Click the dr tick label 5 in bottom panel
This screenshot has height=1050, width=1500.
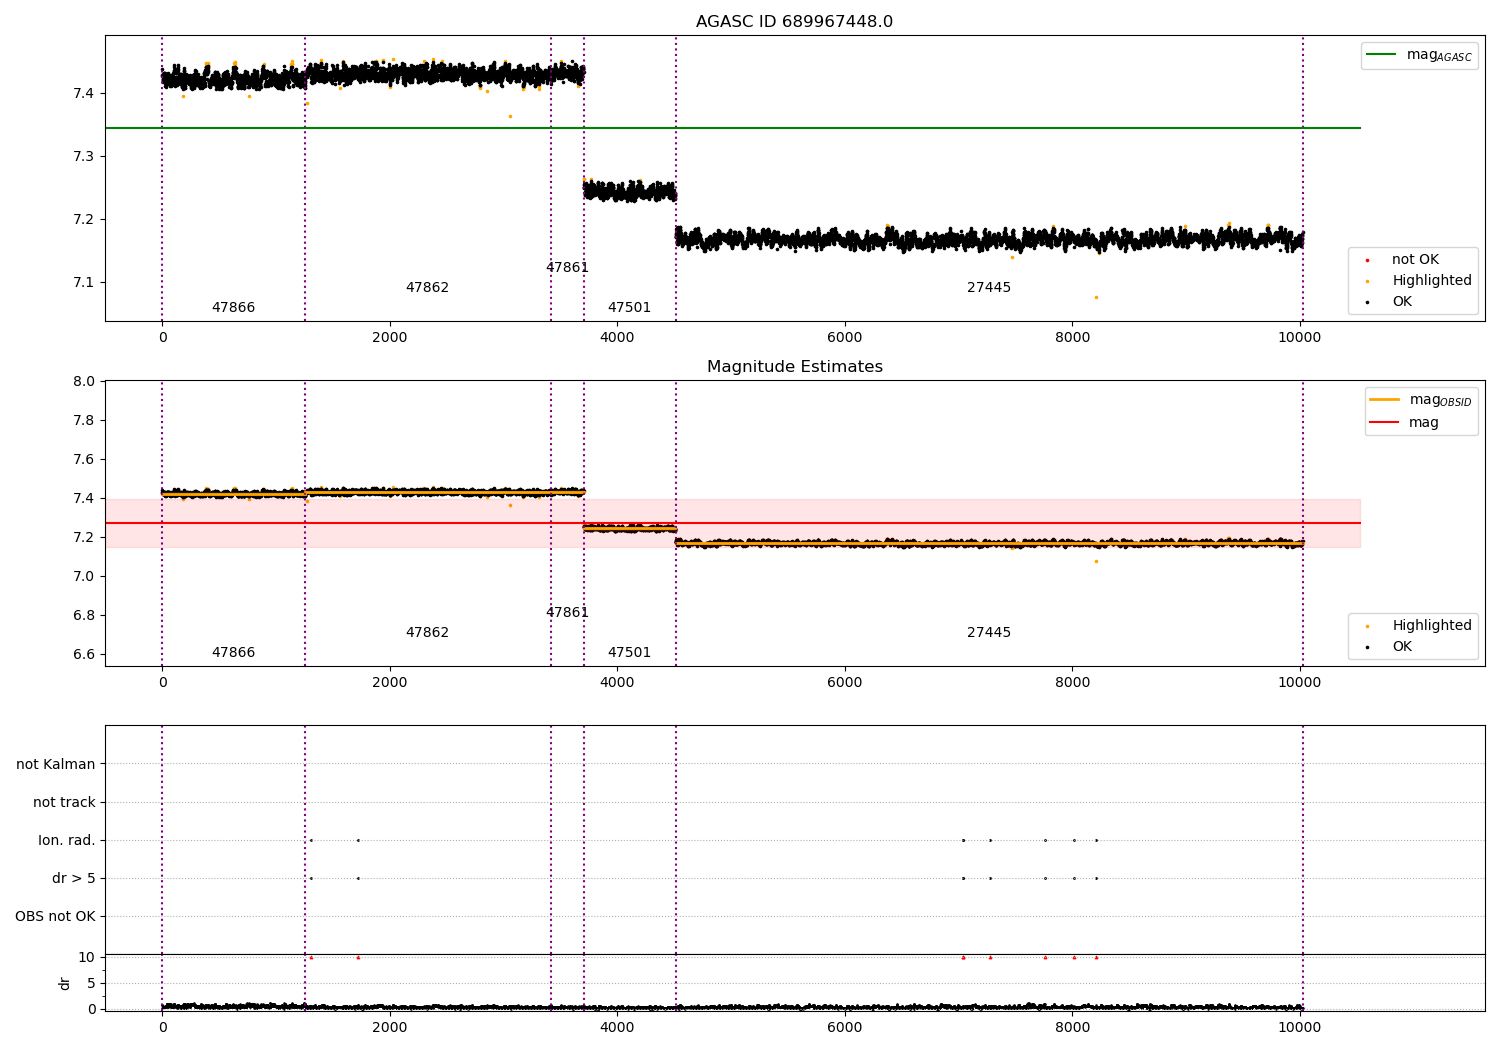tap(91, 984)
